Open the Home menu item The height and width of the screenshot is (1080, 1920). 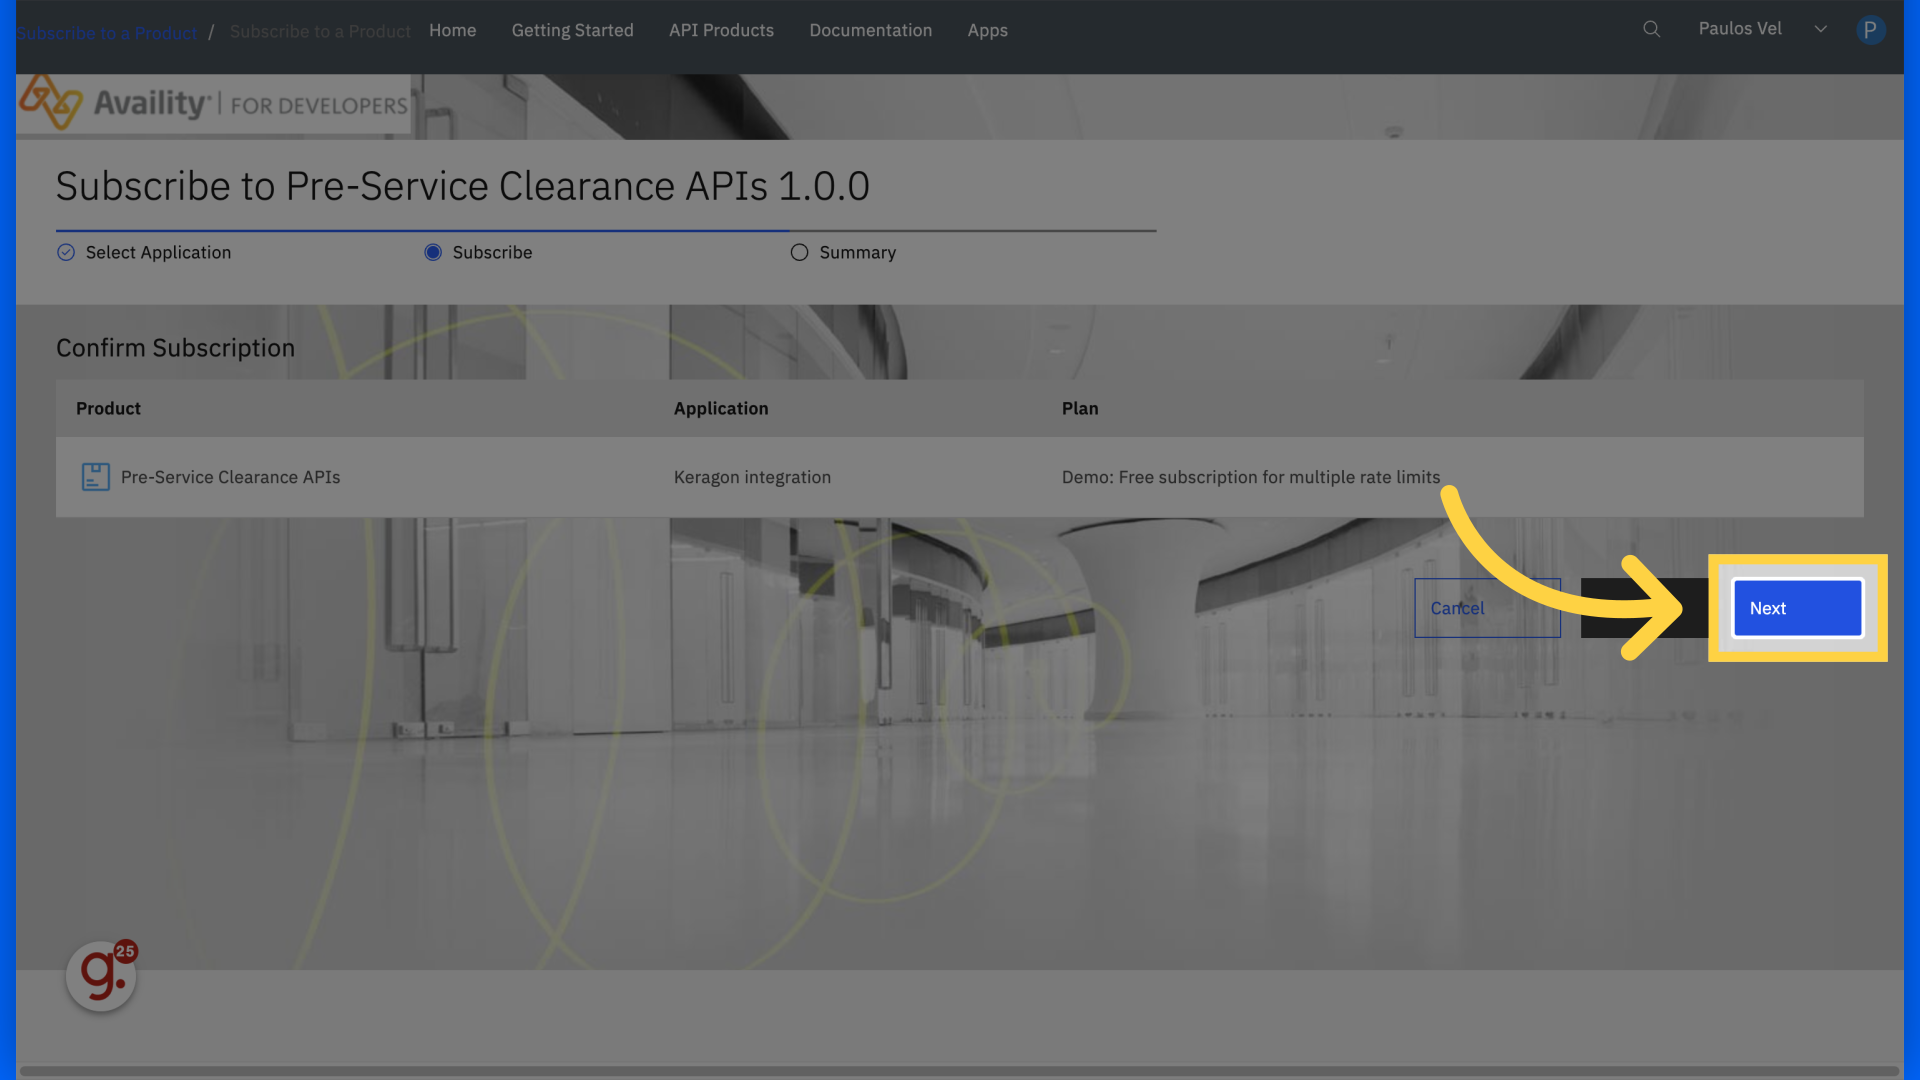pos(452,30)
